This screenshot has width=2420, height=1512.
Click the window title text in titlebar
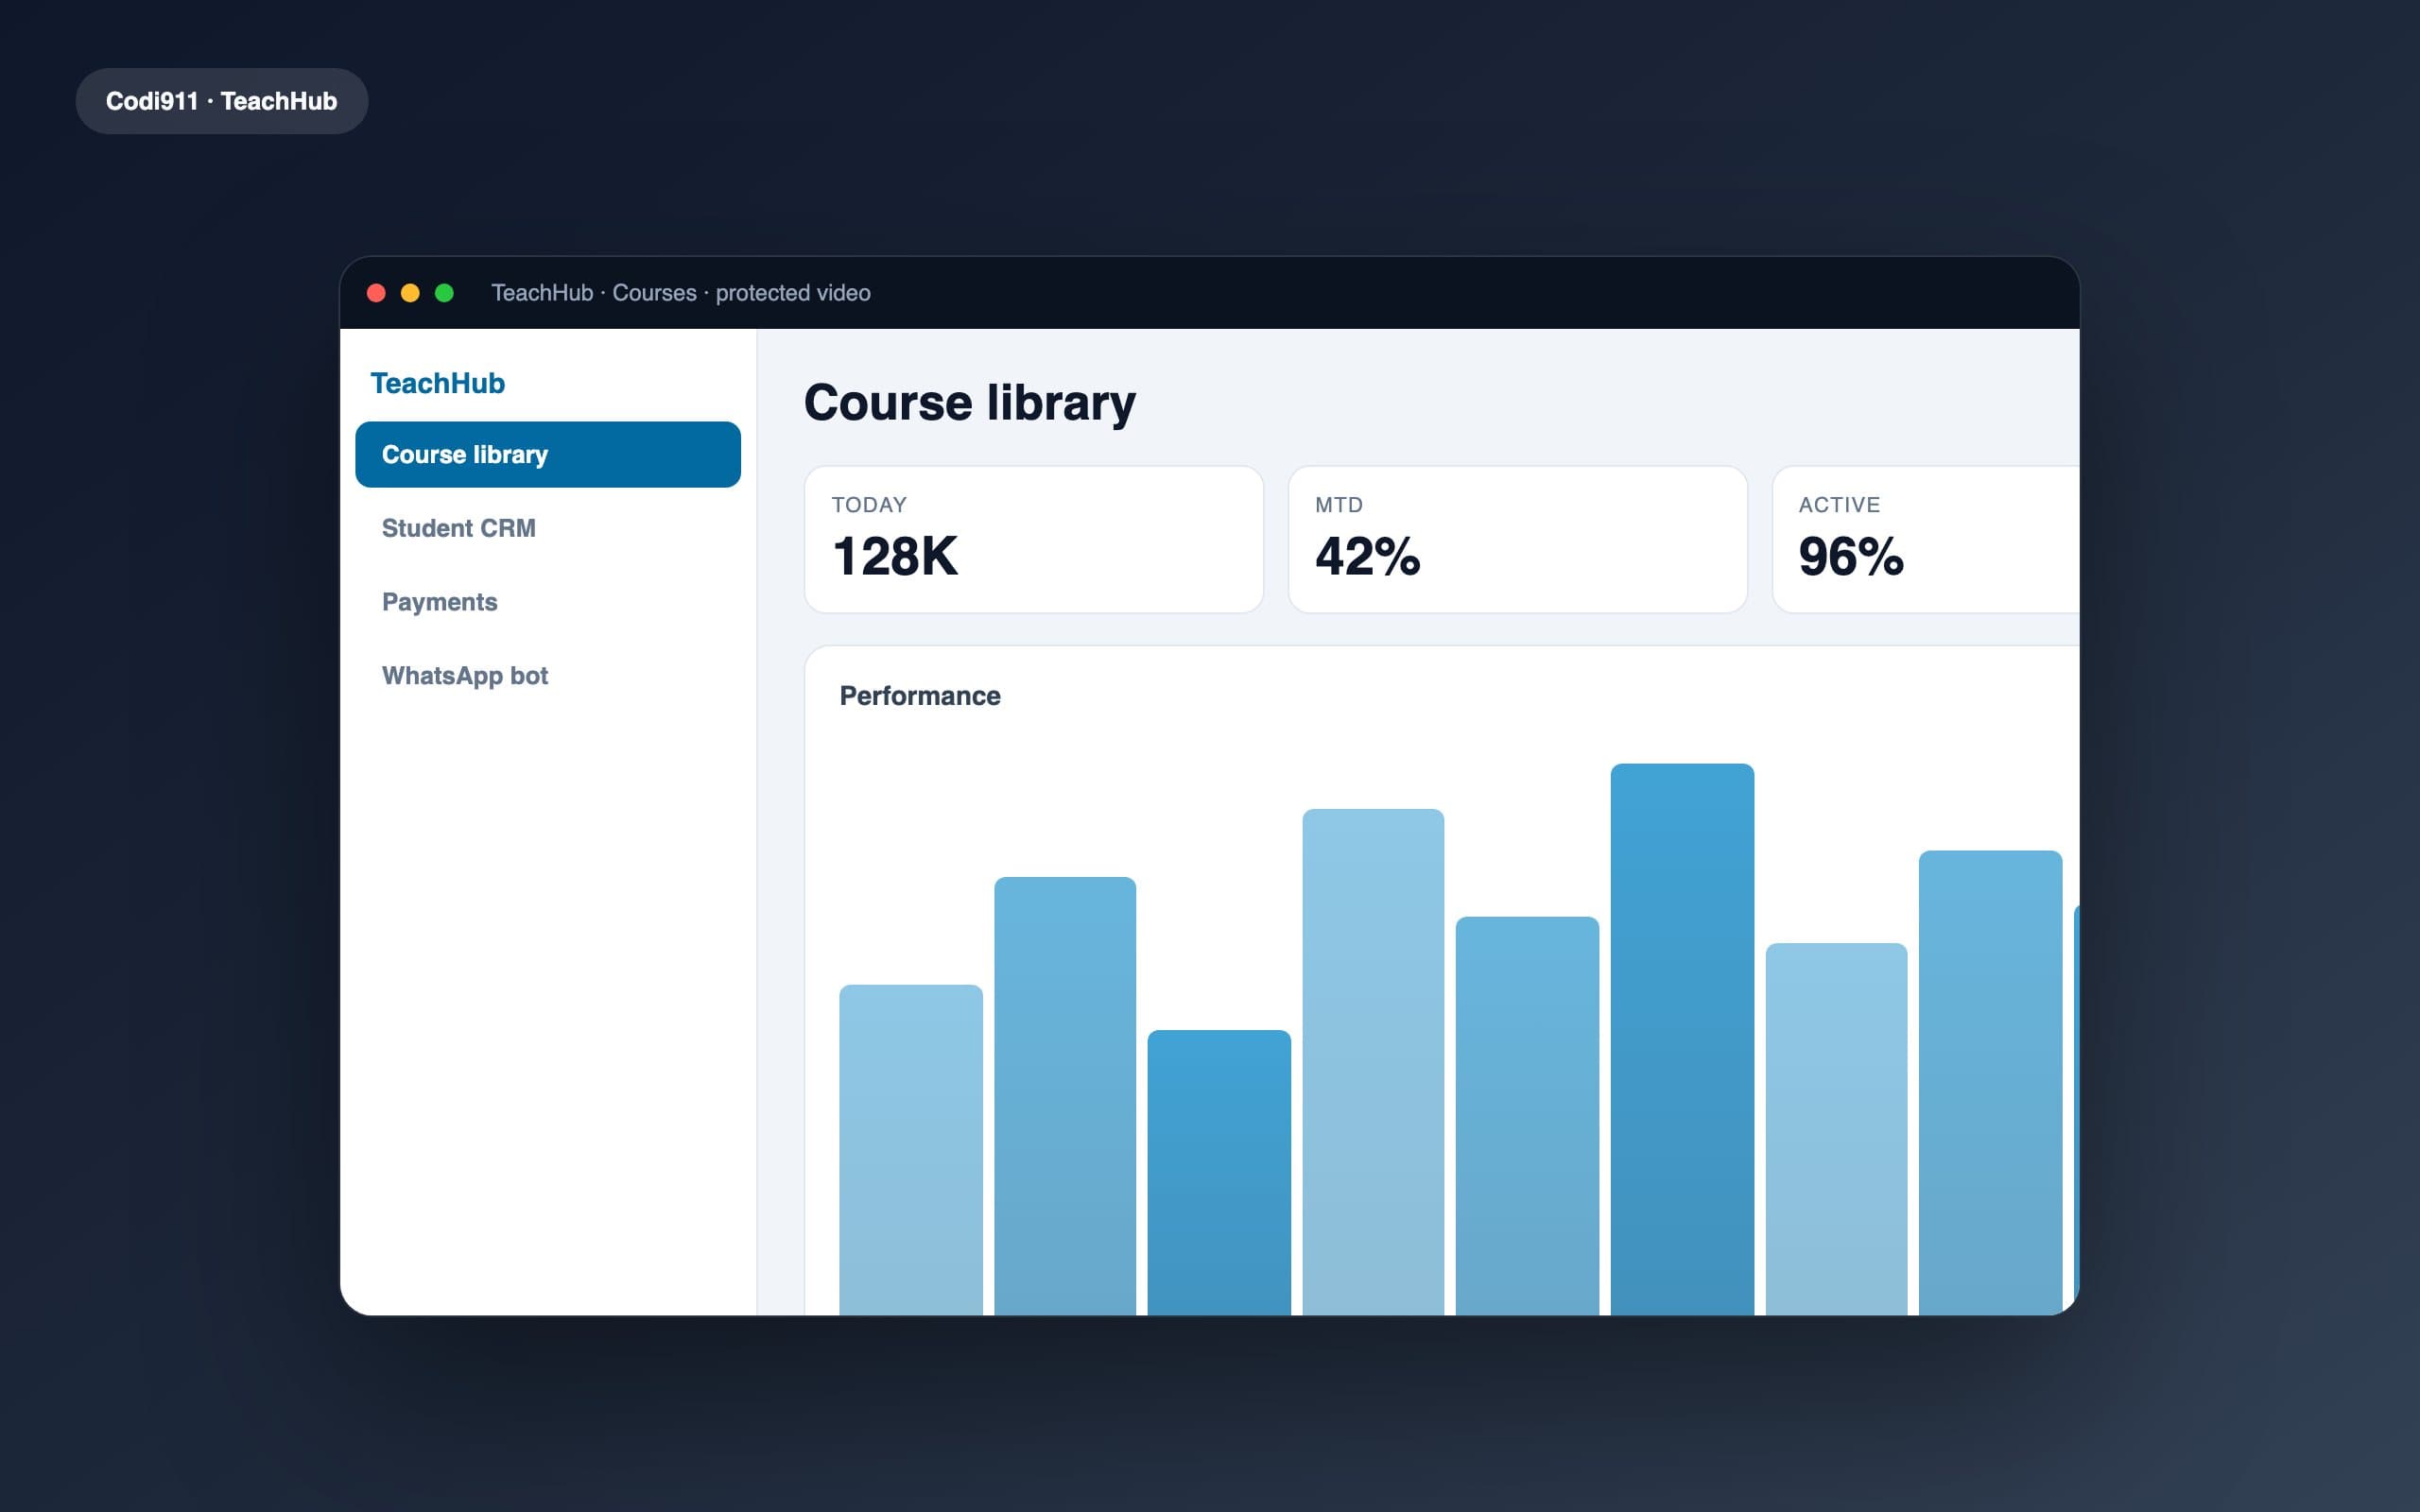pos(681,293)
